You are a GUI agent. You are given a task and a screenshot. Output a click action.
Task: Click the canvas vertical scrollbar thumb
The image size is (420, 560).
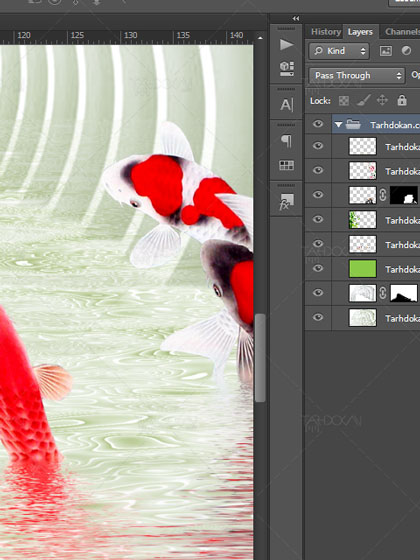pos(260,358)
